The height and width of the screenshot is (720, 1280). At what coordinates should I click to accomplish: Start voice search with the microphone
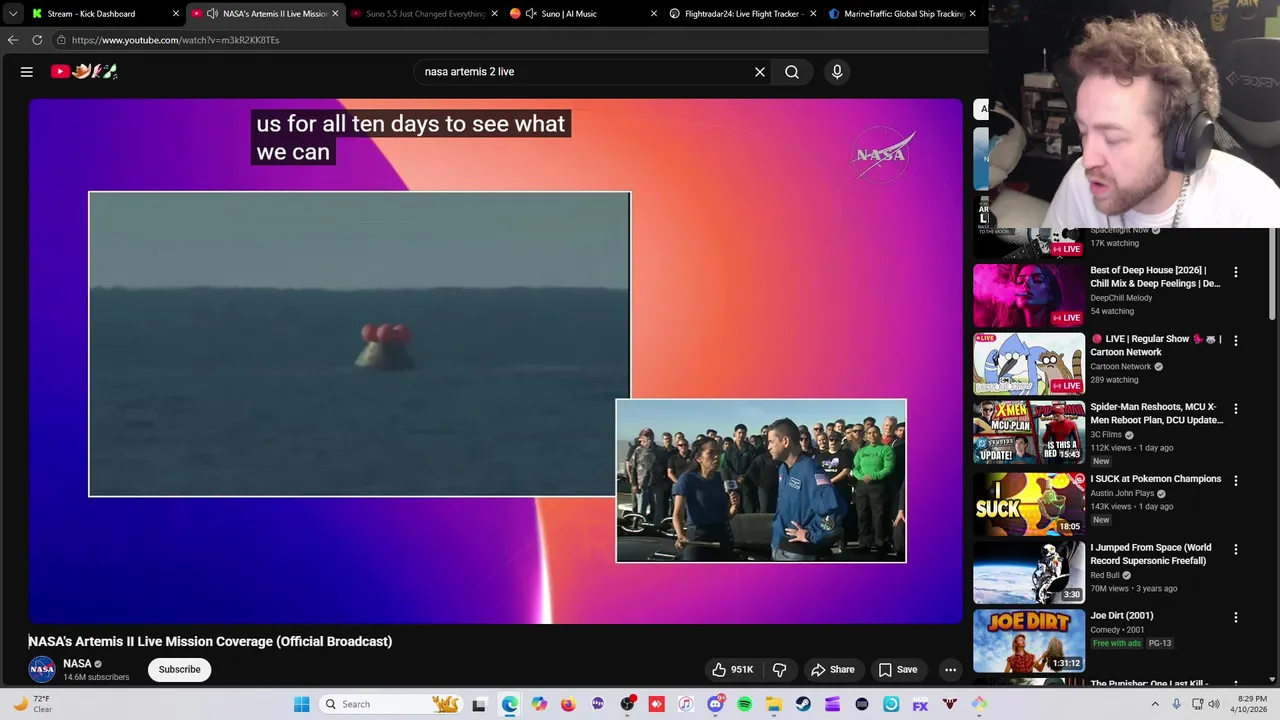(x=837, y=72)
